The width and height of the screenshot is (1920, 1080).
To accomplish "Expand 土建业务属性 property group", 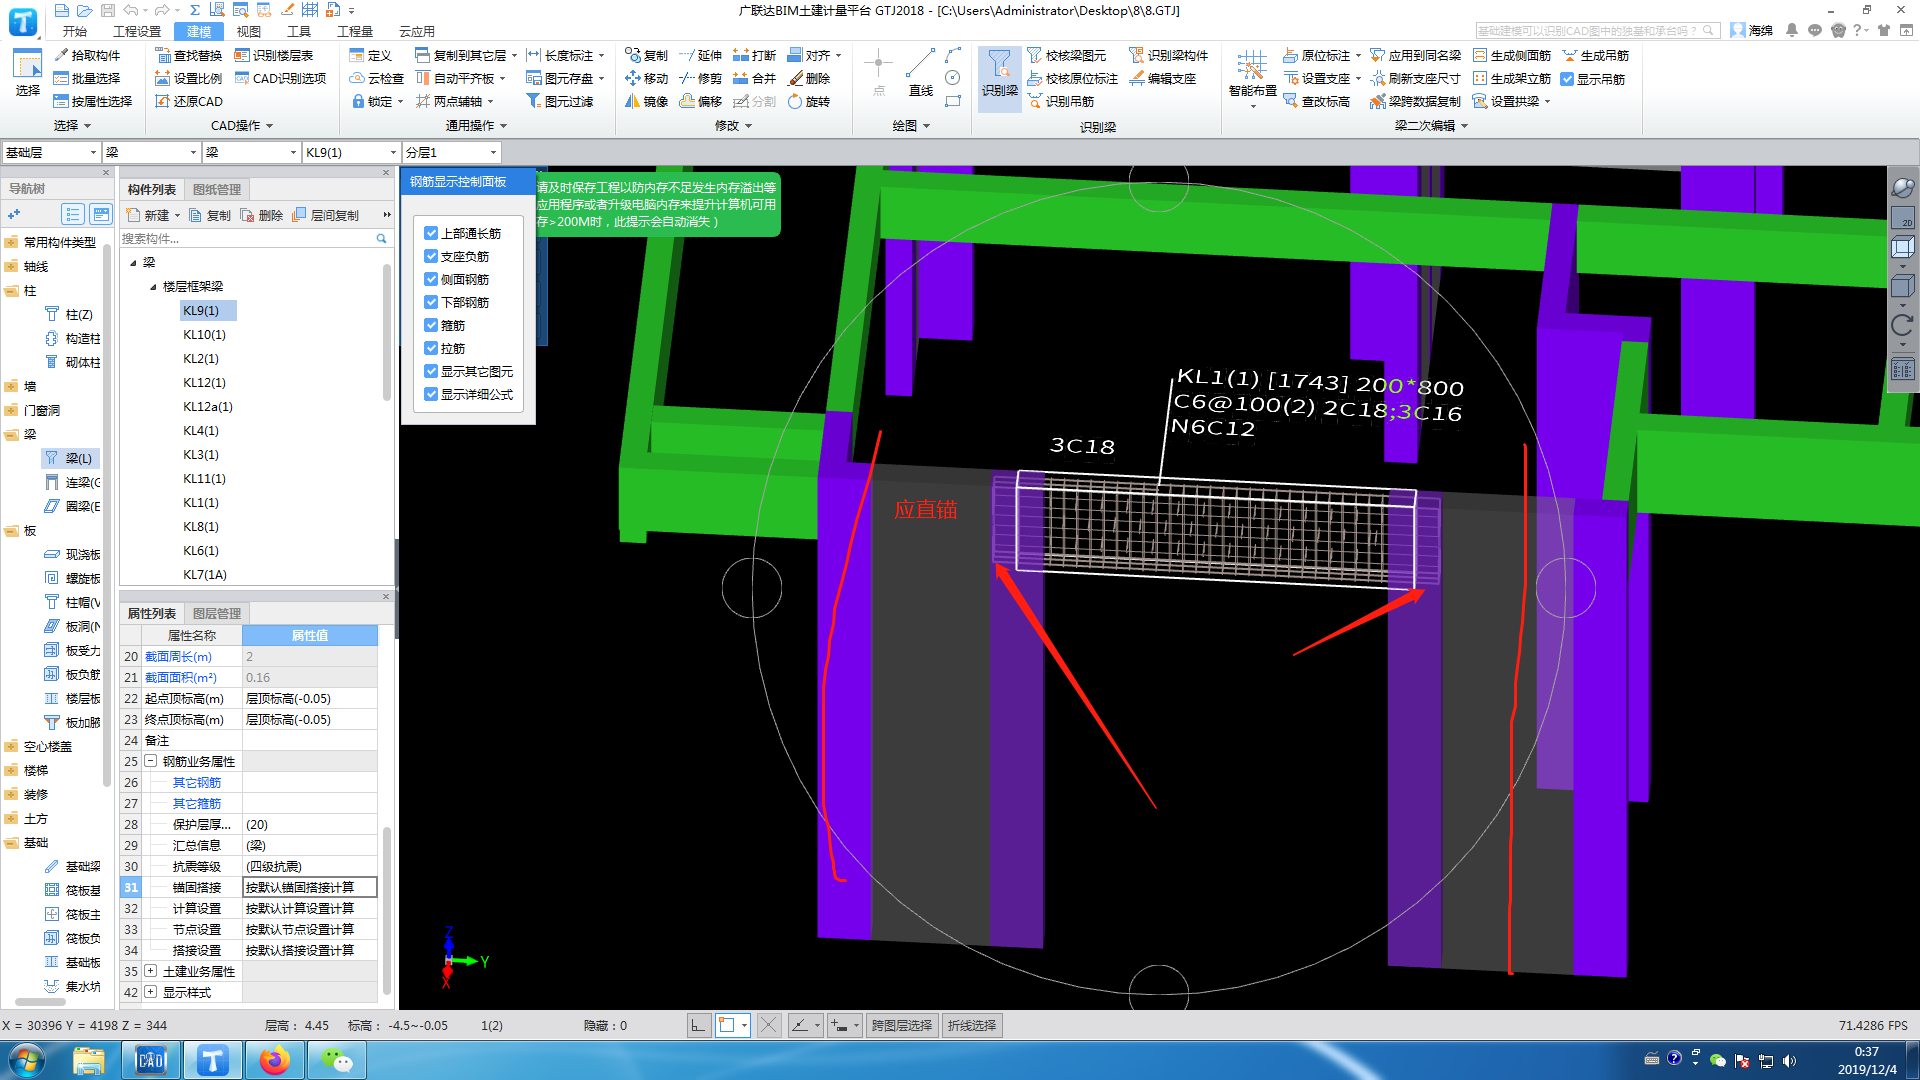I will tap(150, 971).
